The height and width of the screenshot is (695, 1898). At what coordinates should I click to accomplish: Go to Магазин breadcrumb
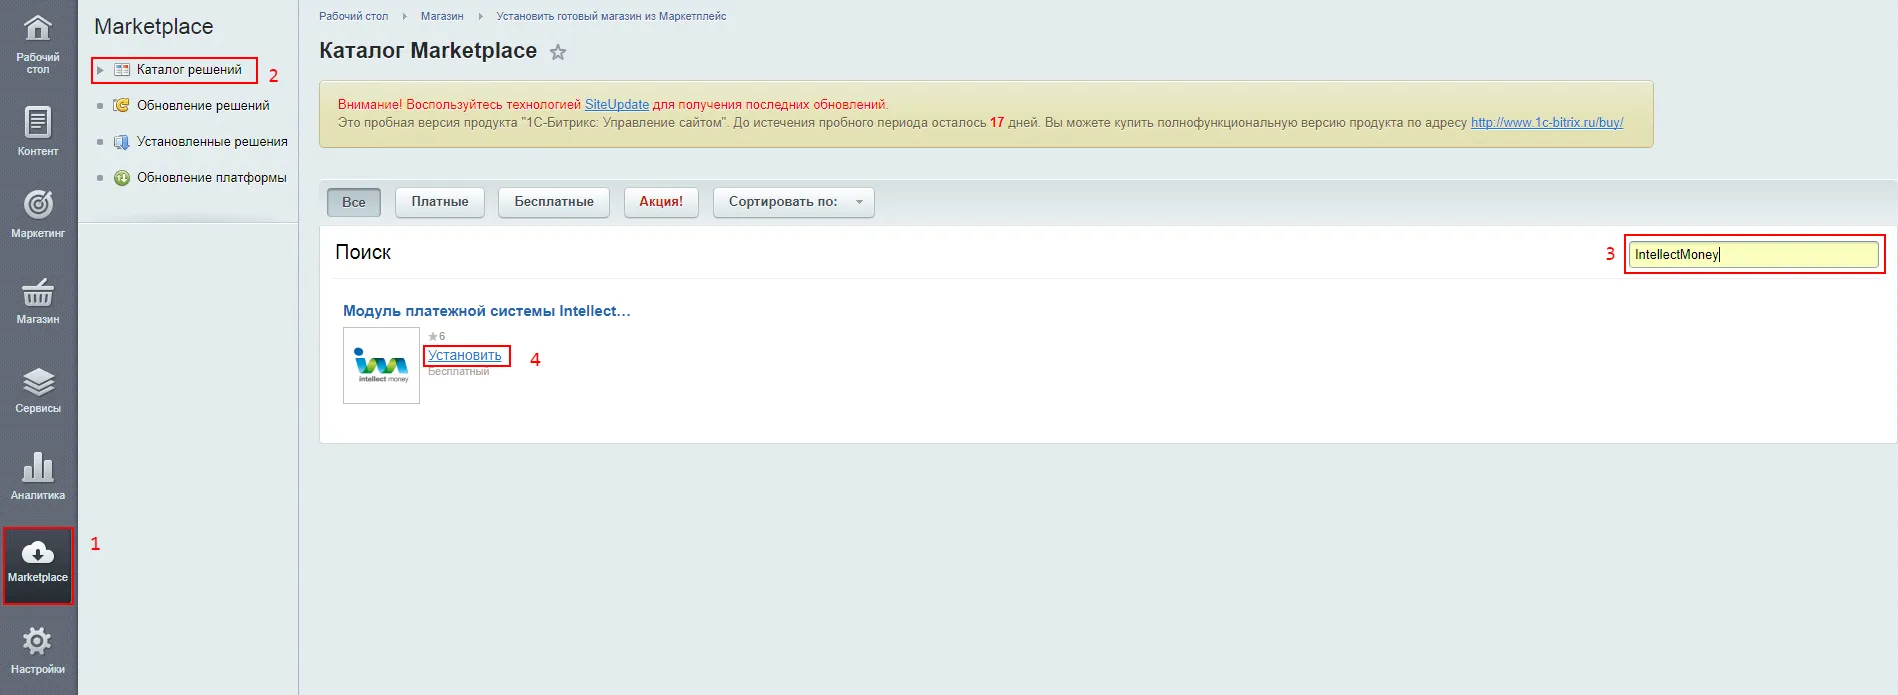(x=442, y=17)
